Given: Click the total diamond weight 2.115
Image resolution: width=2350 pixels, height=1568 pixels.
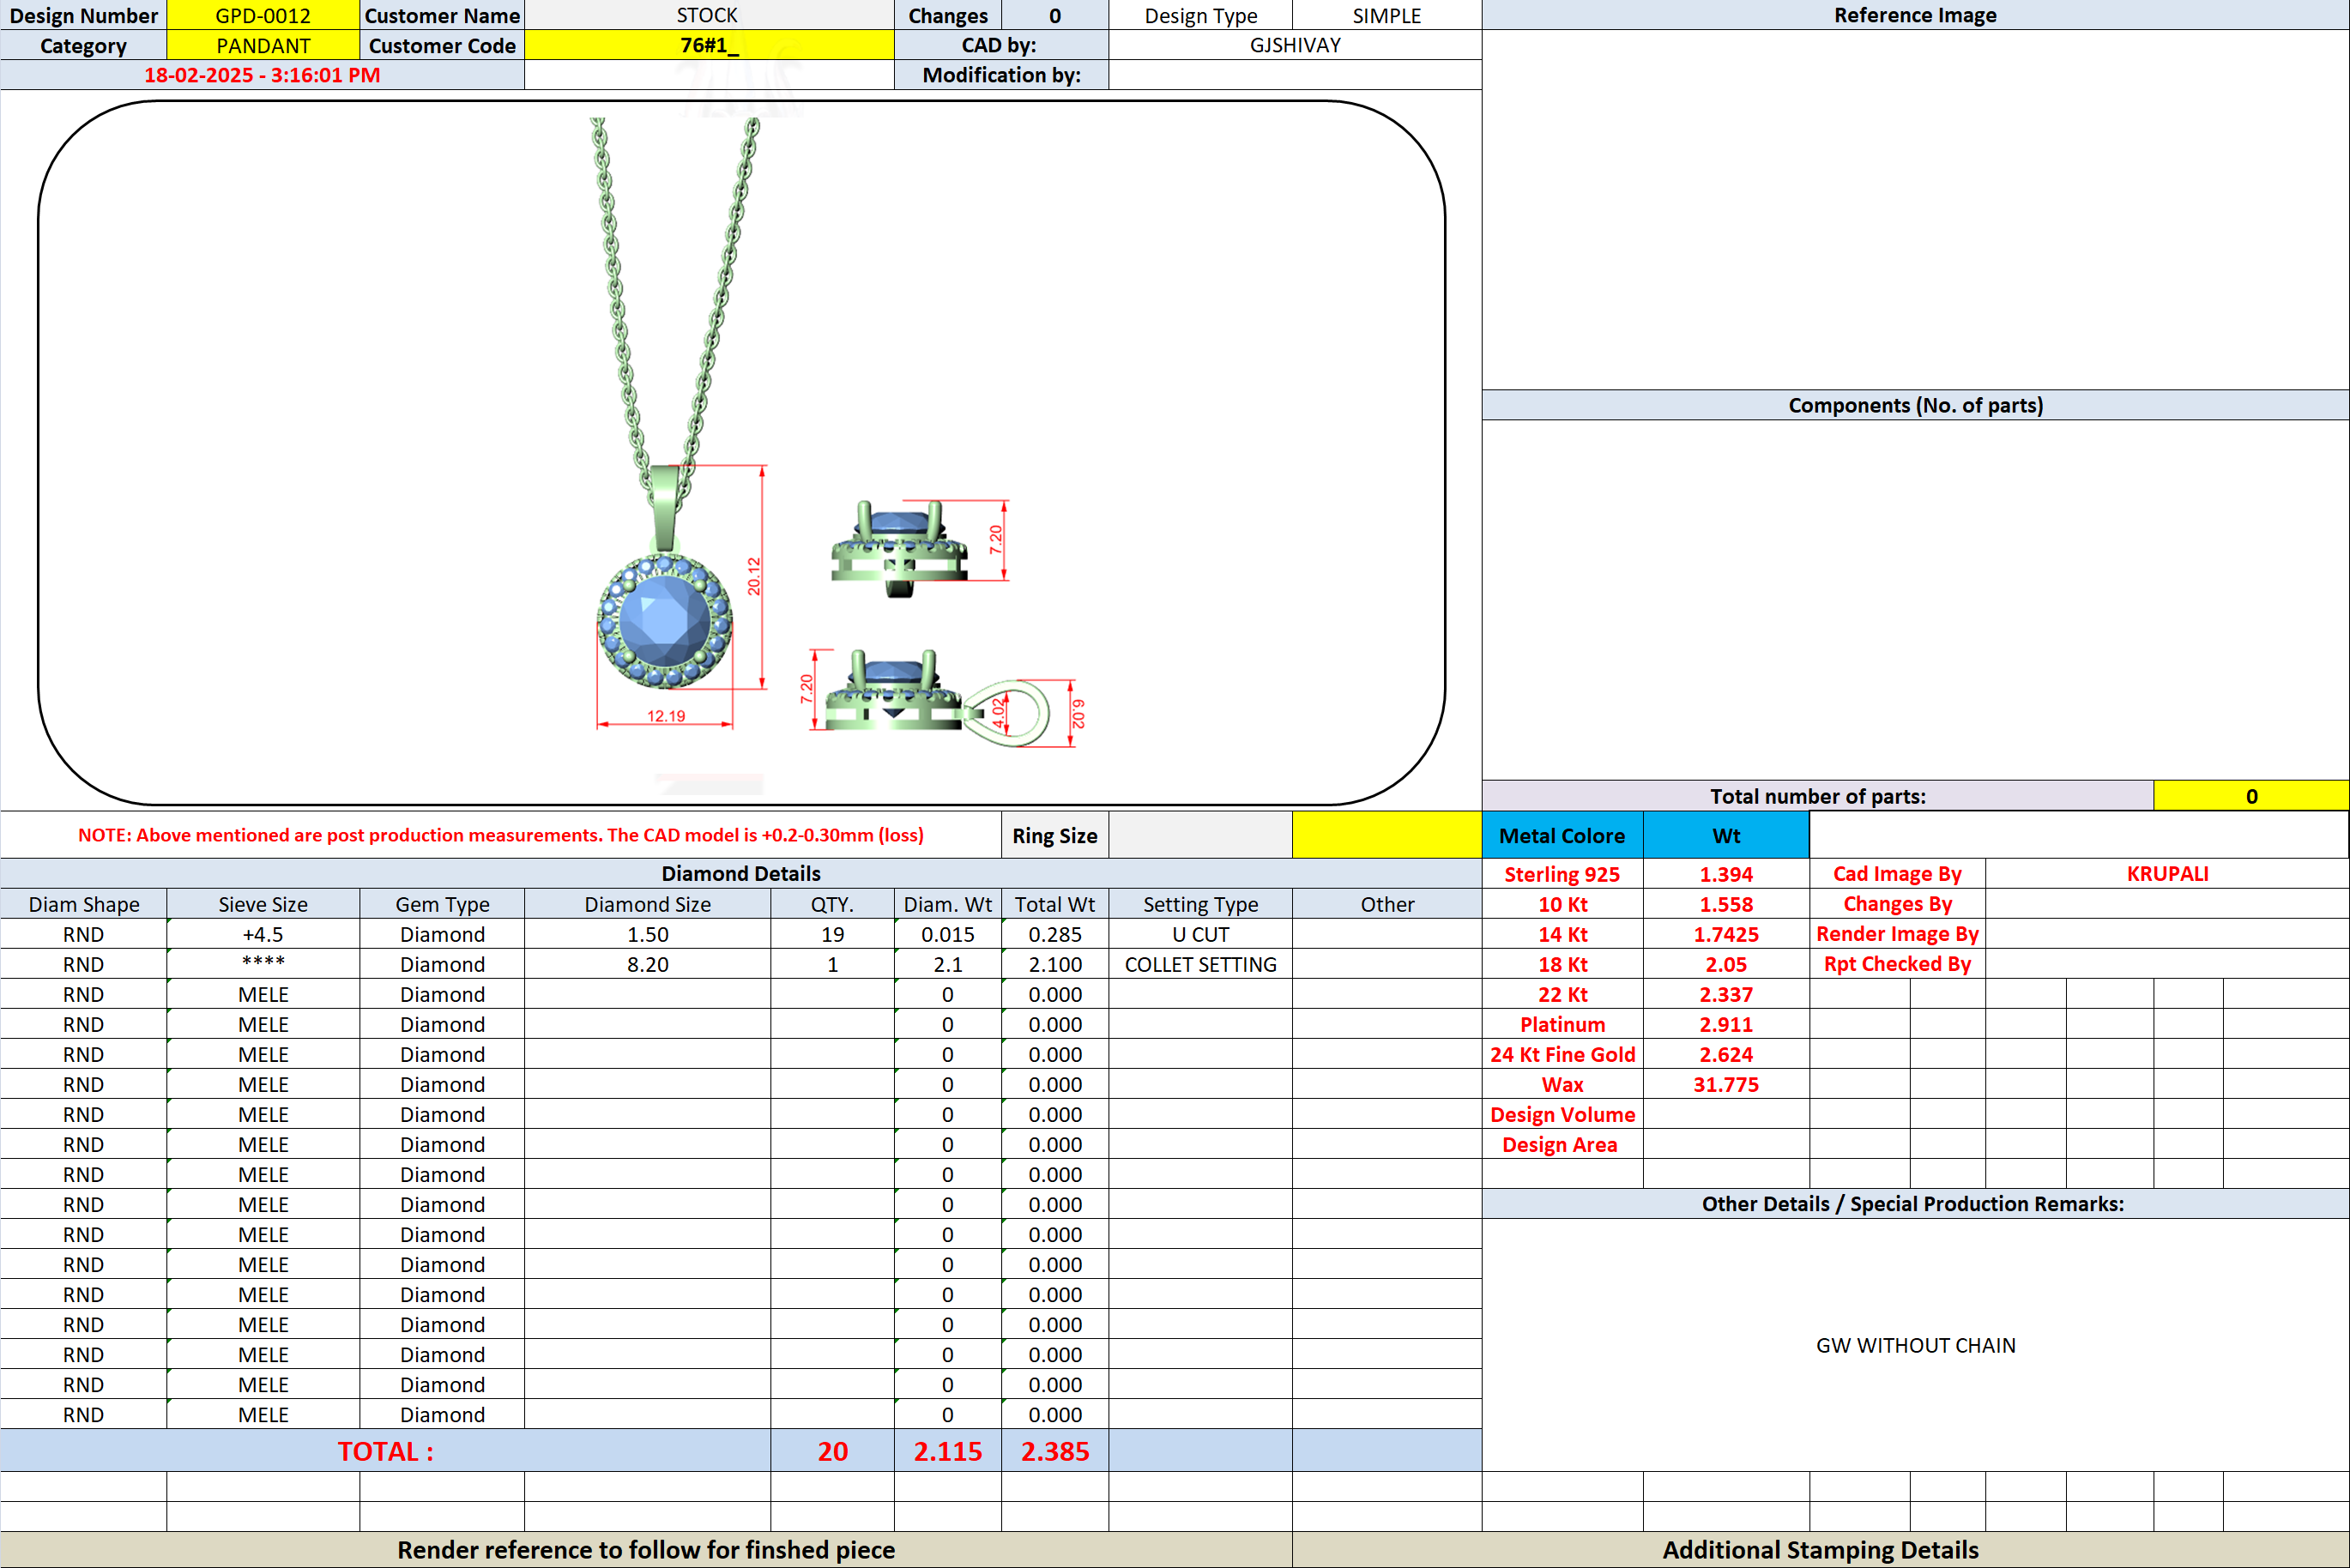Looking at the screenshot, I should pyautogui.click(x=947, y=1451).
